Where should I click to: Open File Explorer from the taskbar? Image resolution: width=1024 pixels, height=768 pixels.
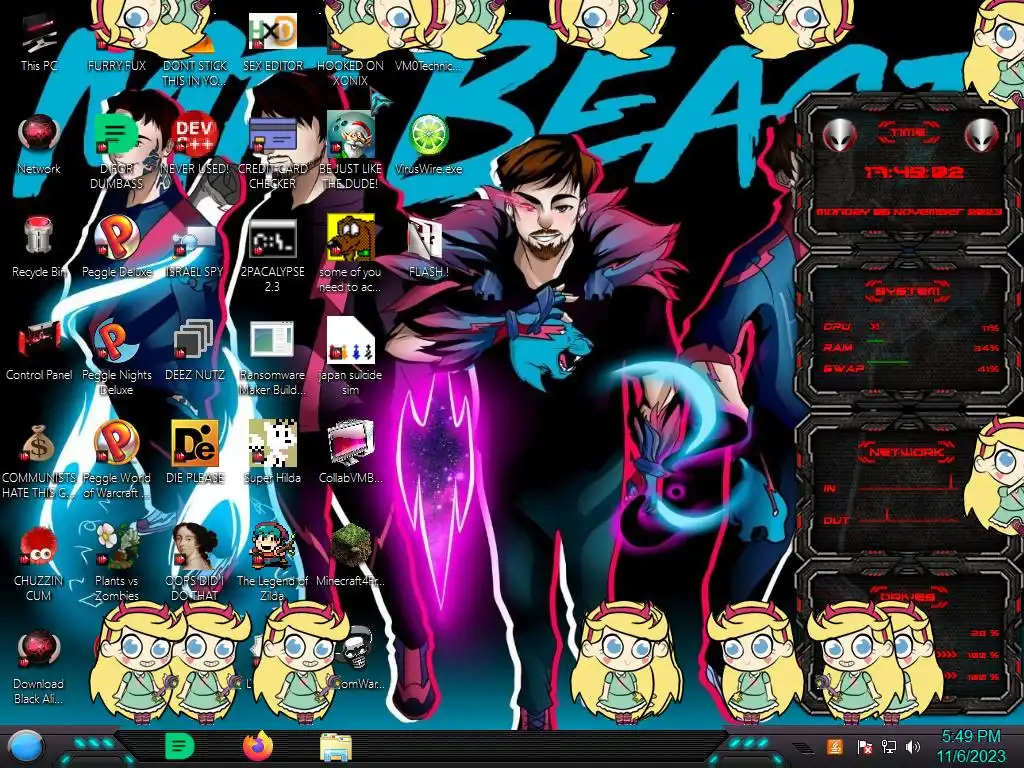tap(336, 746)
